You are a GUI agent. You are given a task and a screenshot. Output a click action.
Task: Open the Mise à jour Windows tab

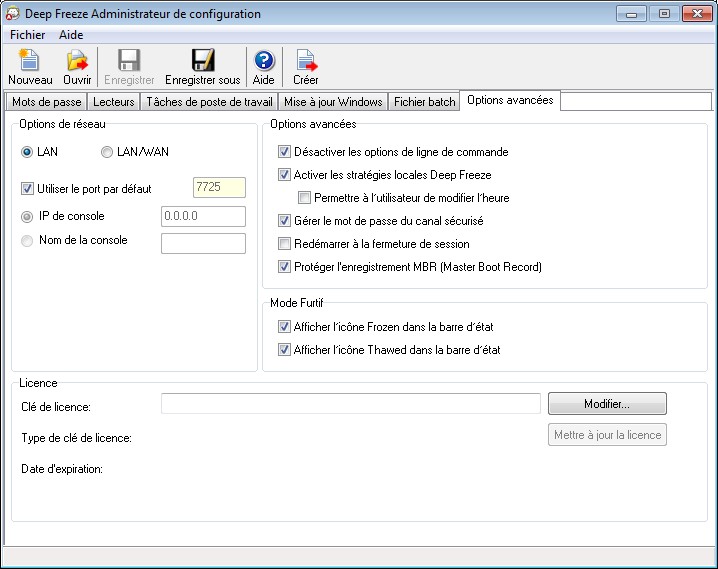(x=333, y=102)
